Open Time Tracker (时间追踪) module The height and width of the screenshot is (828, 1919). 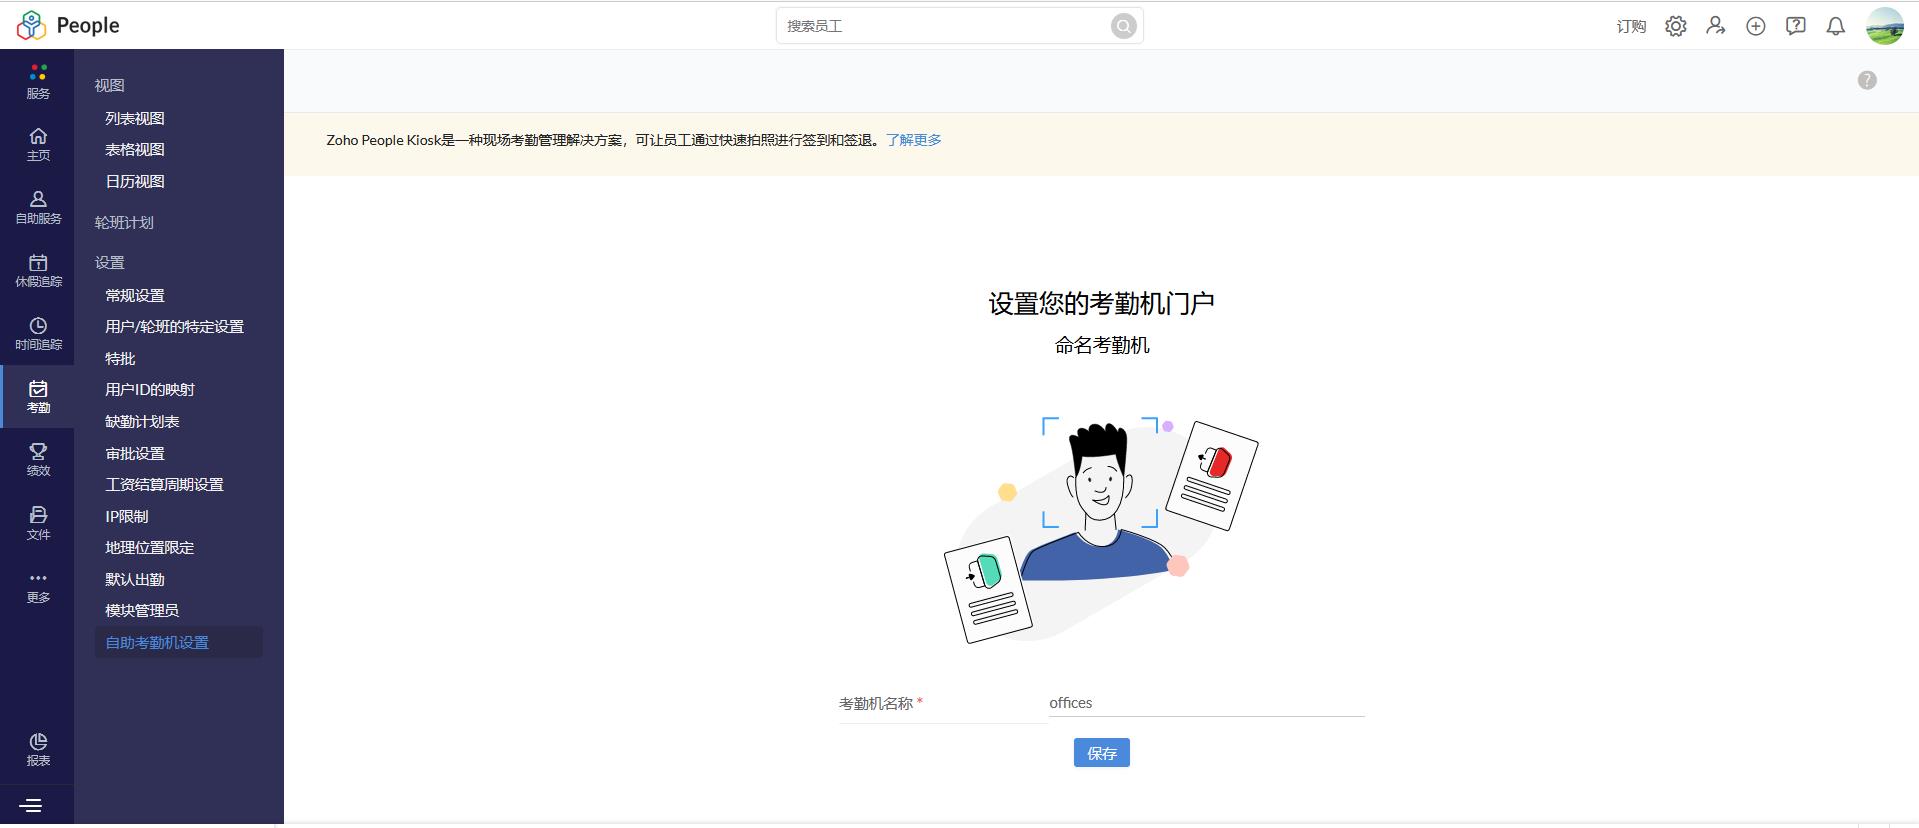click(38, 333)
